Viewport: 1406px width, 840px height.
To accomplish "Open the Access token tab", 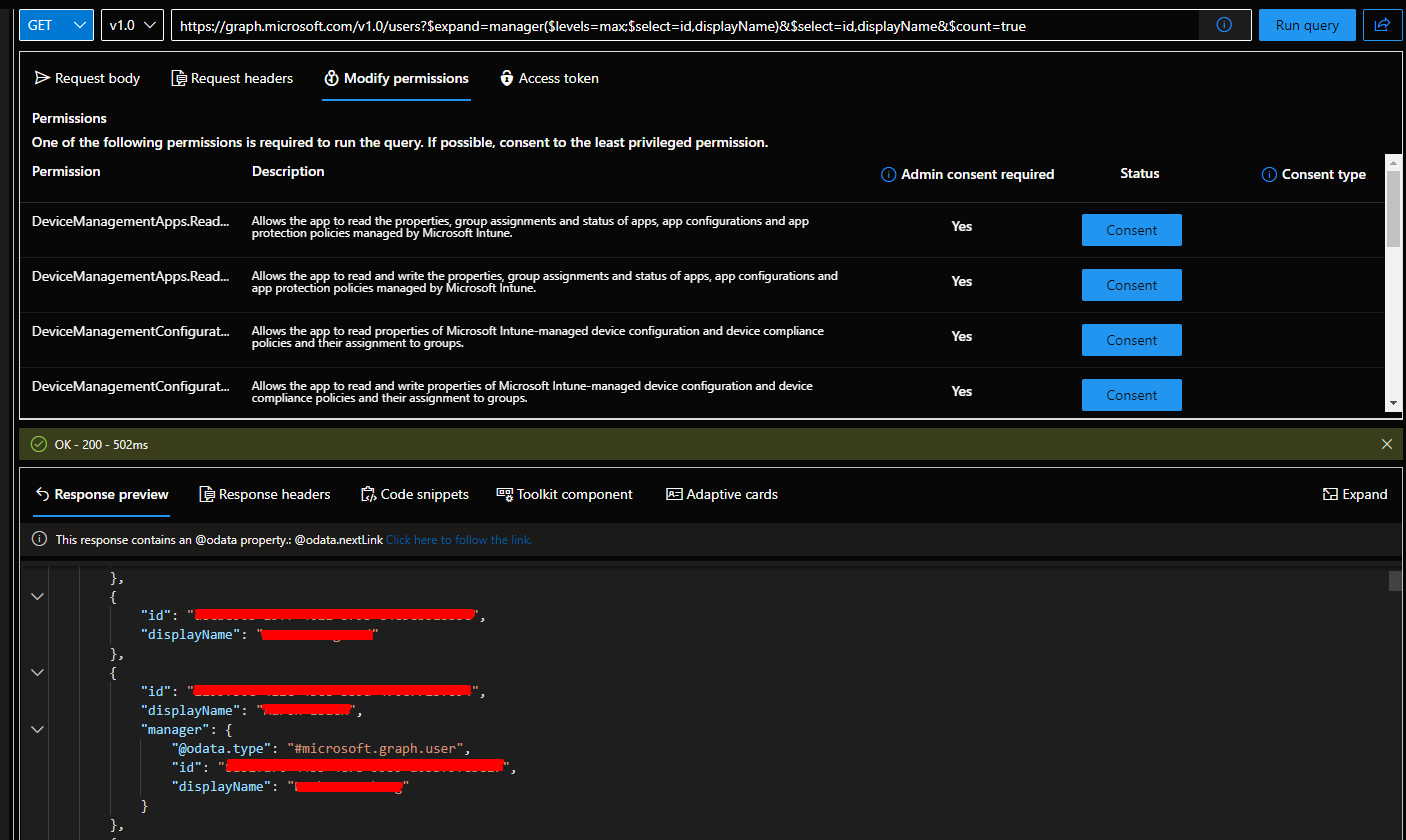I will point(549,78).
